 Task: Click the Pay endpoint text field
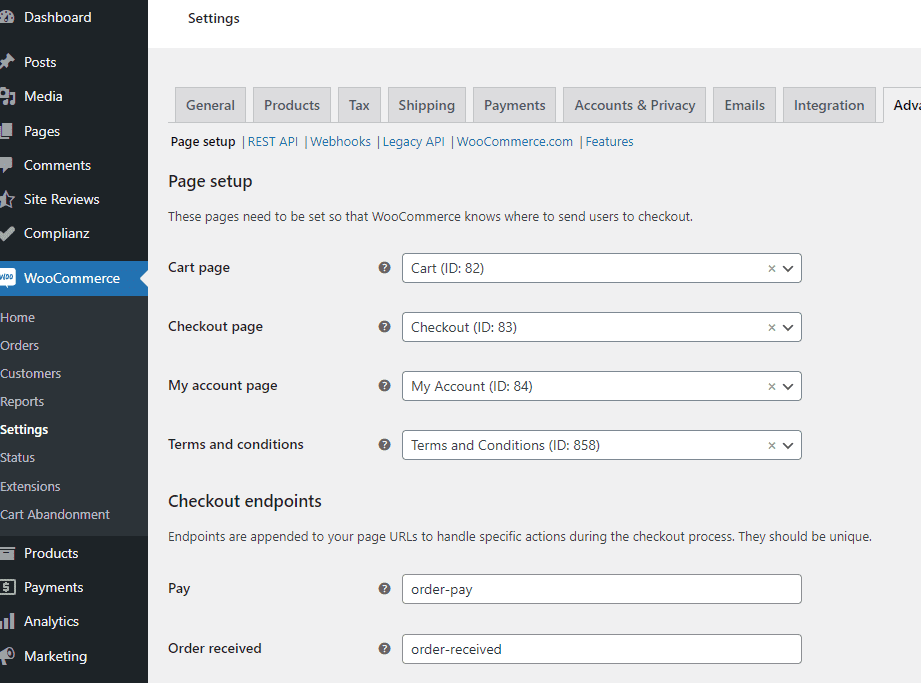(601, 589)
